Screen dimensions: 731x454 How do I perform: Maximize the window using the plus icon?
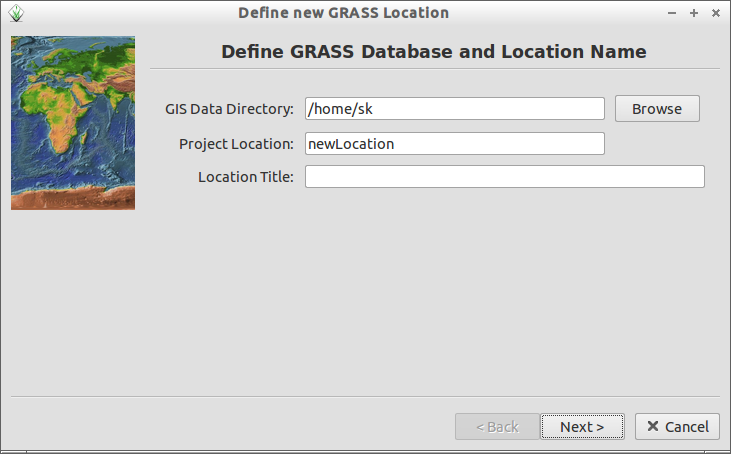pos(694,13)
